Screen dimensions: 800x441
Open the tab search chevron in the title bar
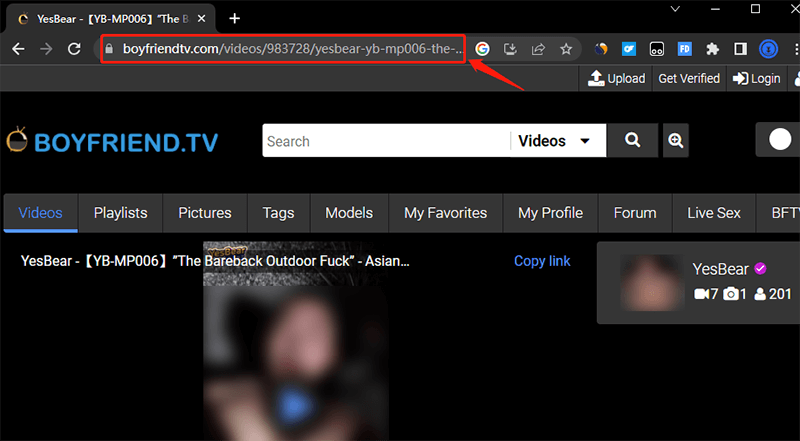[675, 9]
